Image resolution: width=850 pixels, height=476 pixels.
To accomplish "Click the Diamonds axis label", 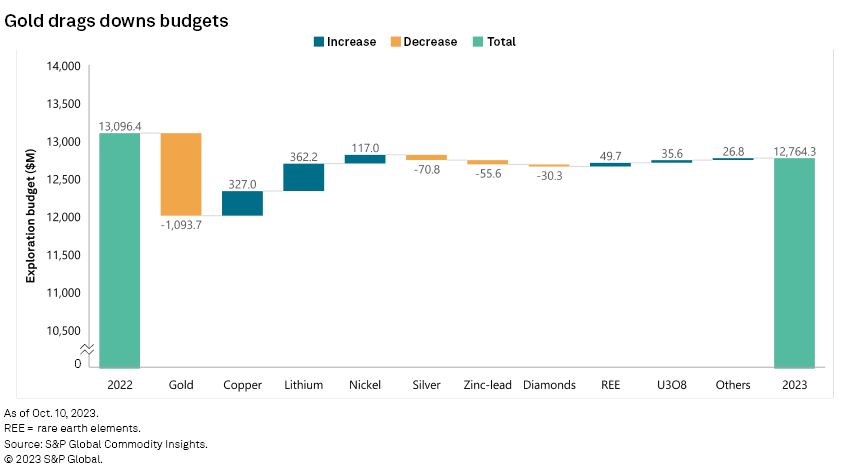I will (x=549, y=385).
